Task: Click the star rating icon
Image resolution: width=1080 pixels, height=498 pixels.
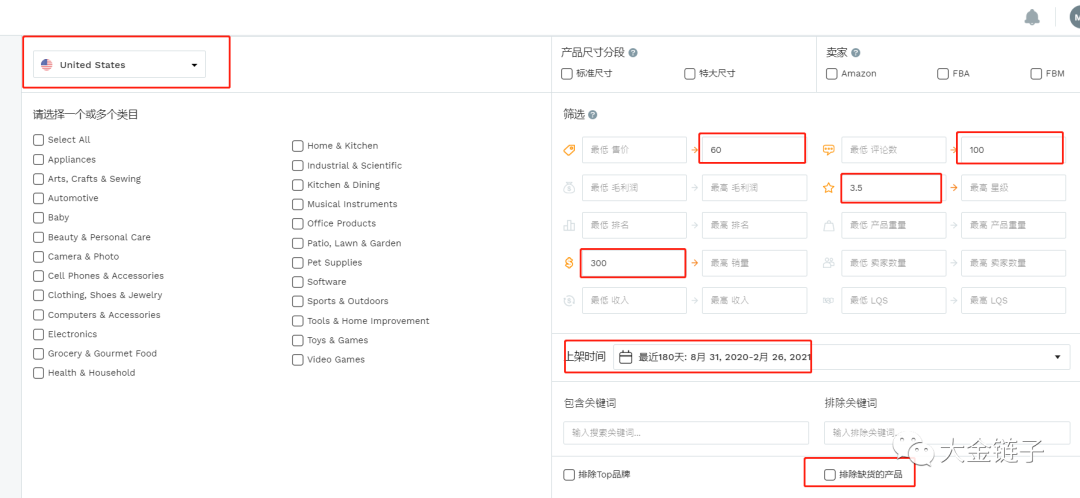Action: coord(829,187)
